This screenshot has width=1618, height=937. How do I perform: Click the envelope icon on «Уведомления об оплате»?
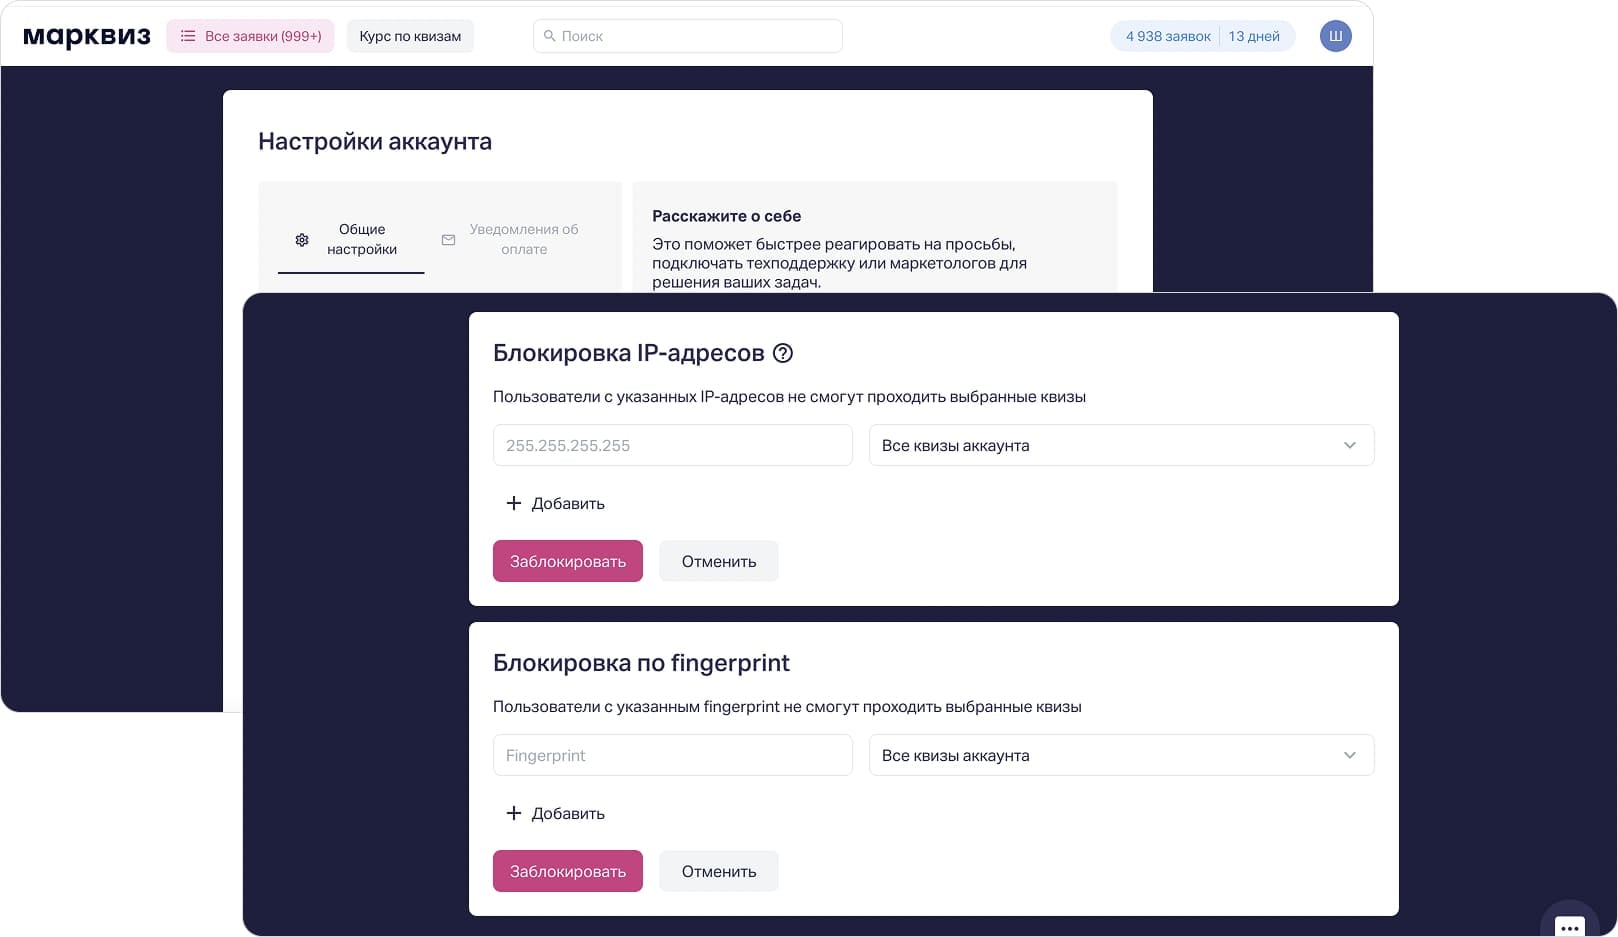pyautogui.click(x=447, y=240)
